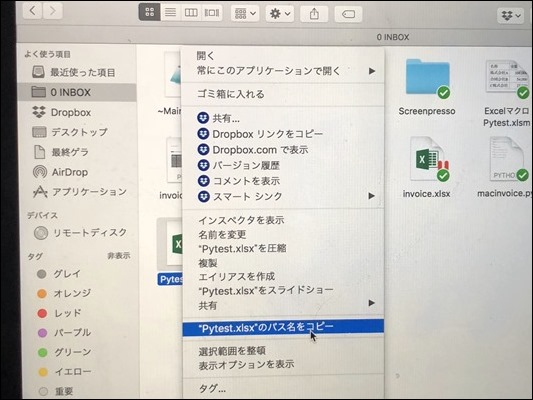Choose エイリアスを作成 menu item
Screen dimensions: 533x400
click(283, 277)
